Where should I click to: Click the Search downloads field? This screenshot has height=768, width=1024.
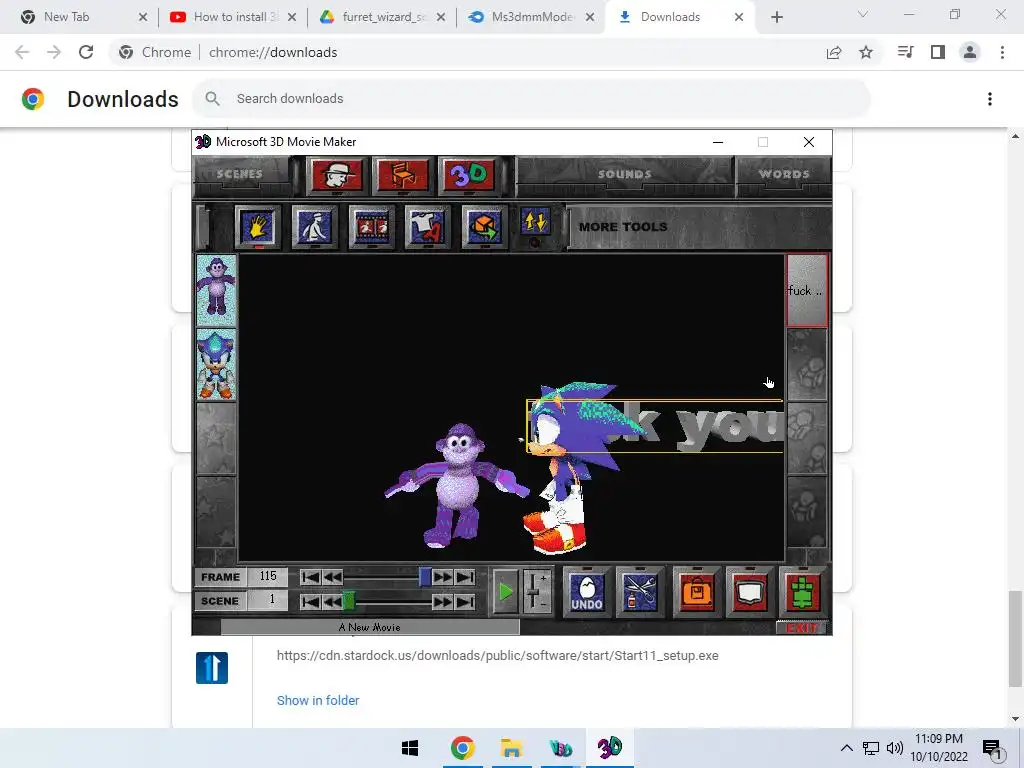click(531, 99)
